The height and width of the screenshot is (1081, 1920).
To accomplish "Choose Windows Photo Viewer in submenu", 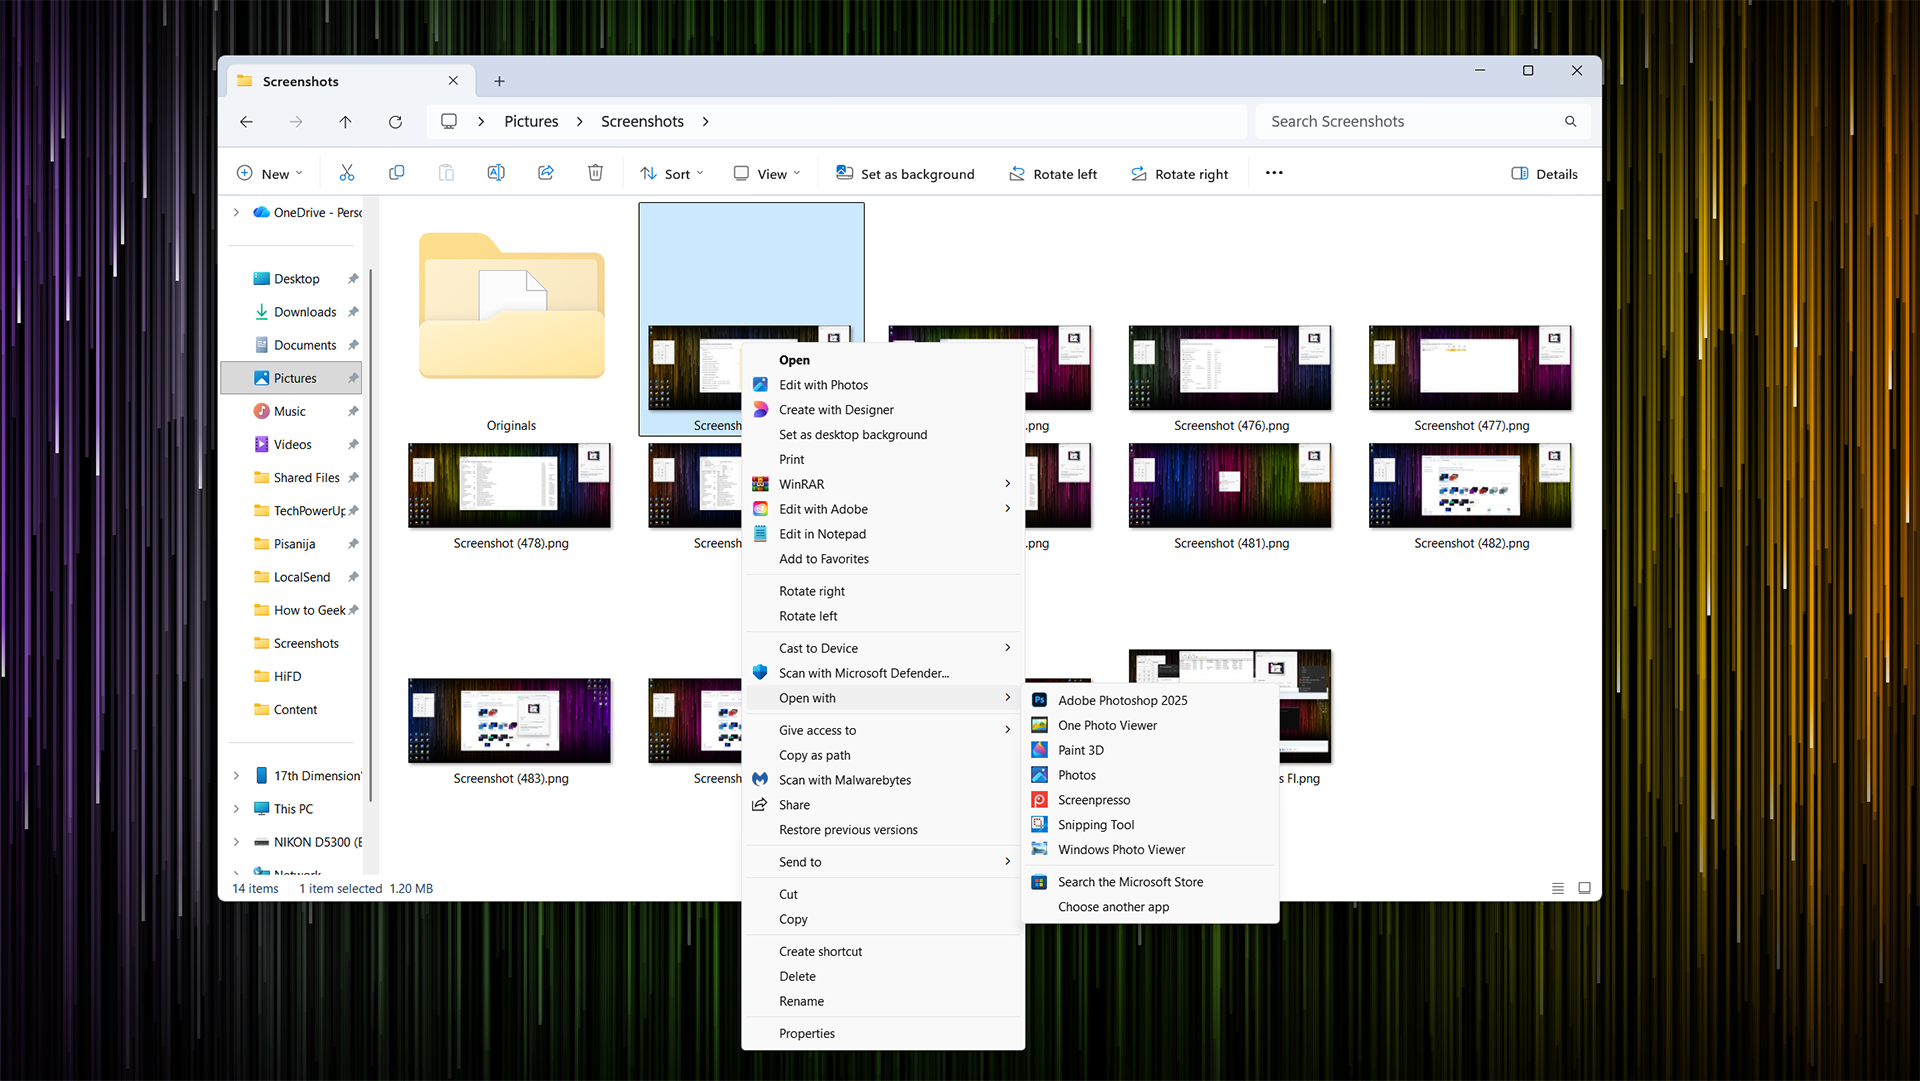I will pyautogui.click(x=1150, y=850).
